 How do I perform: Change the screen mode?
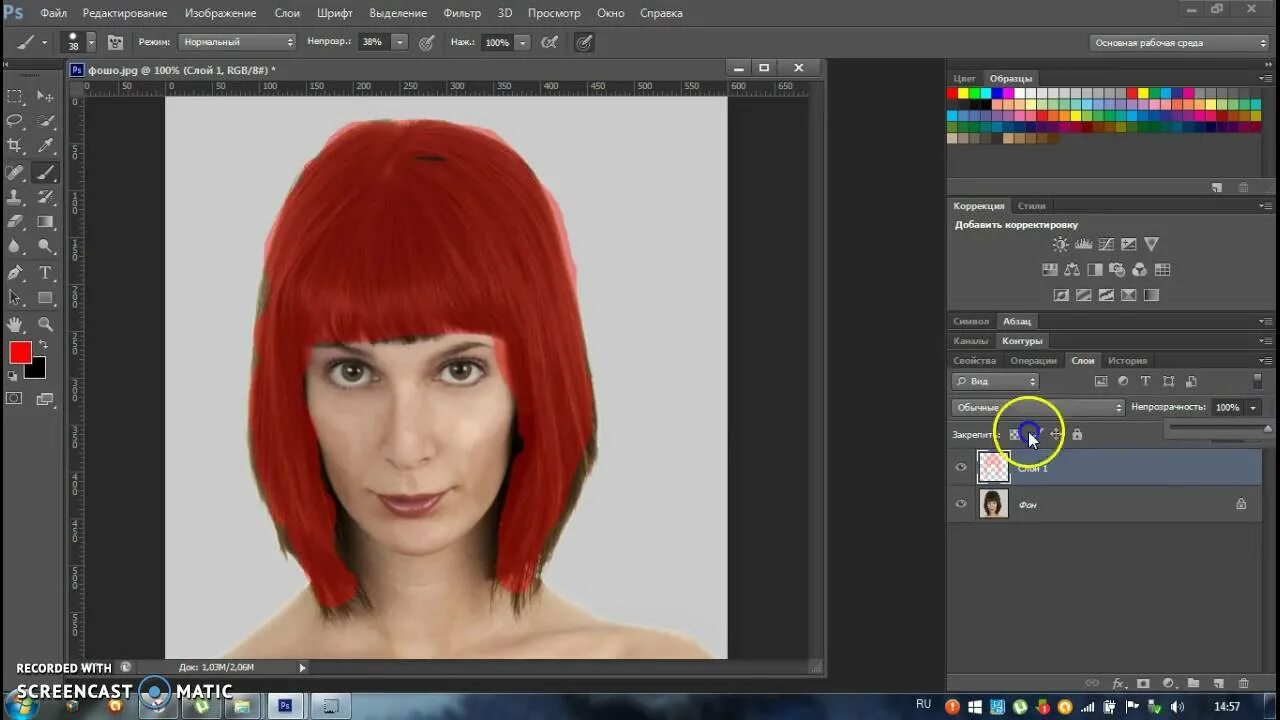[x=45, y=399]
